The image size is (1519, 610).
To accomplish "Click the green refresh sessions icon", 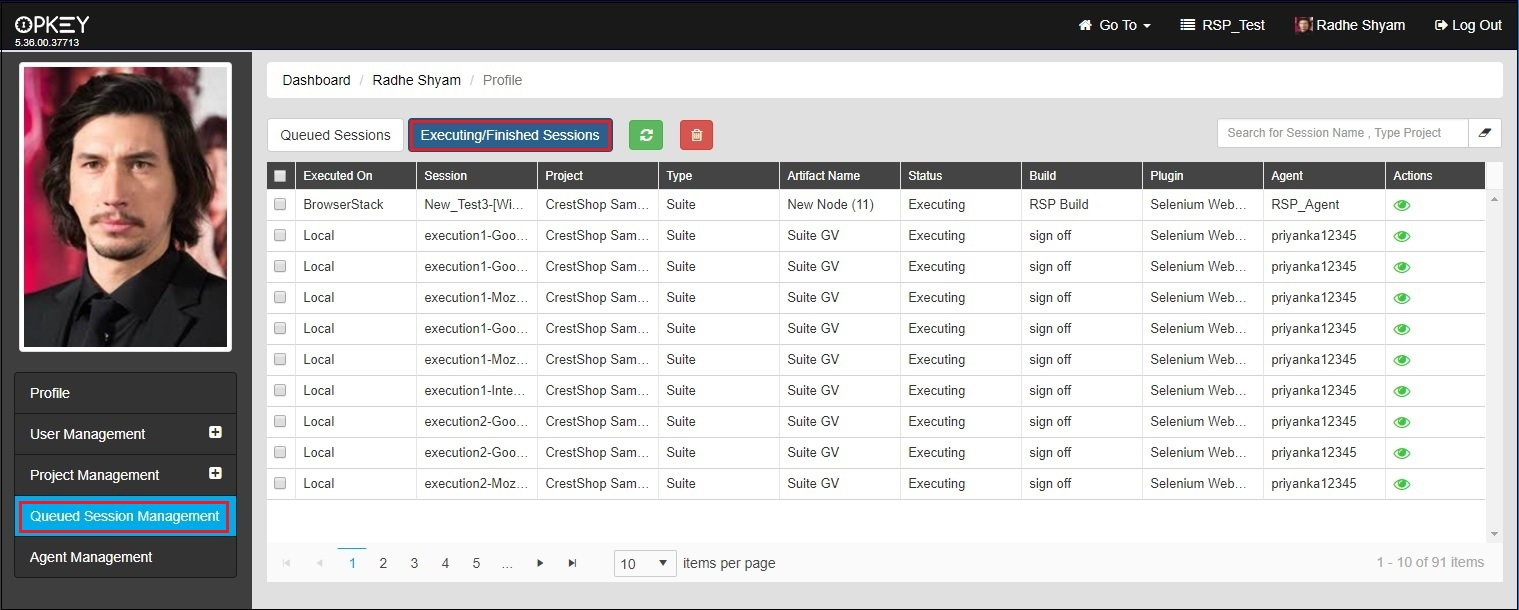I will click(646, 135).
